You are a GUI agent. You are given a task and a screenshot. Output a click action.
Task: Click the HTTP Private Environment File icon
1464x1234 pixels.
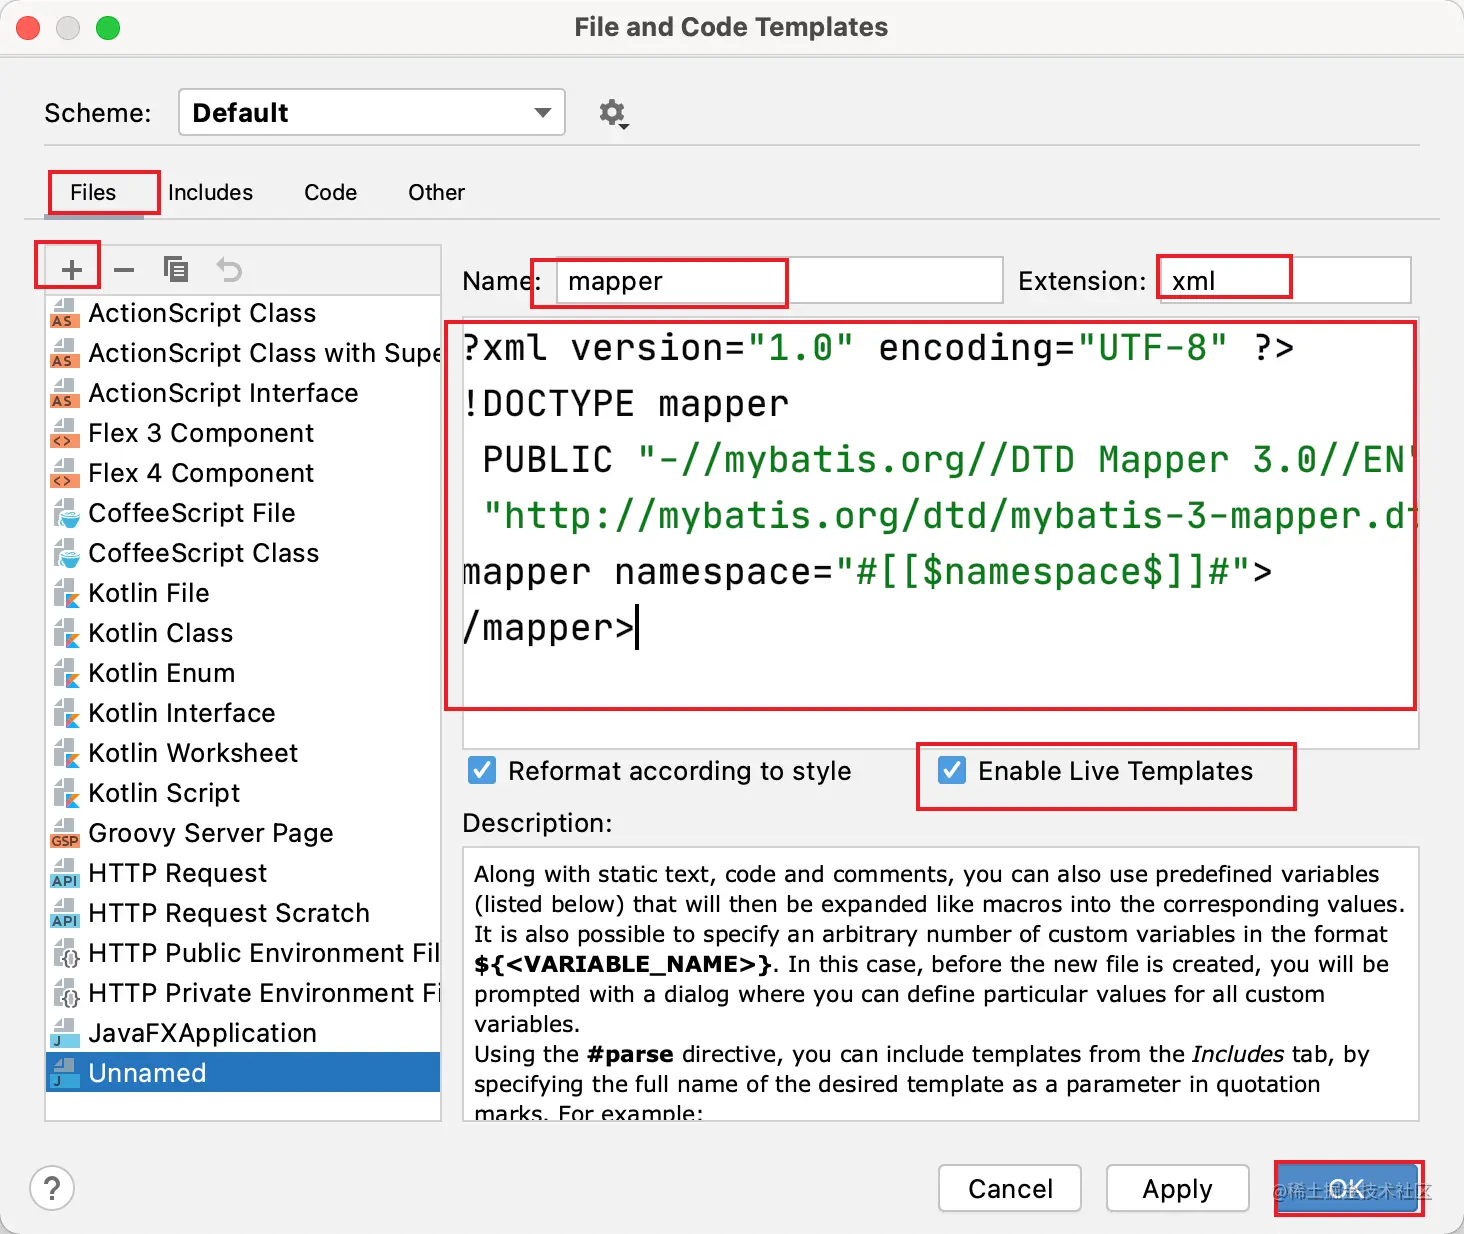(65, 993)
